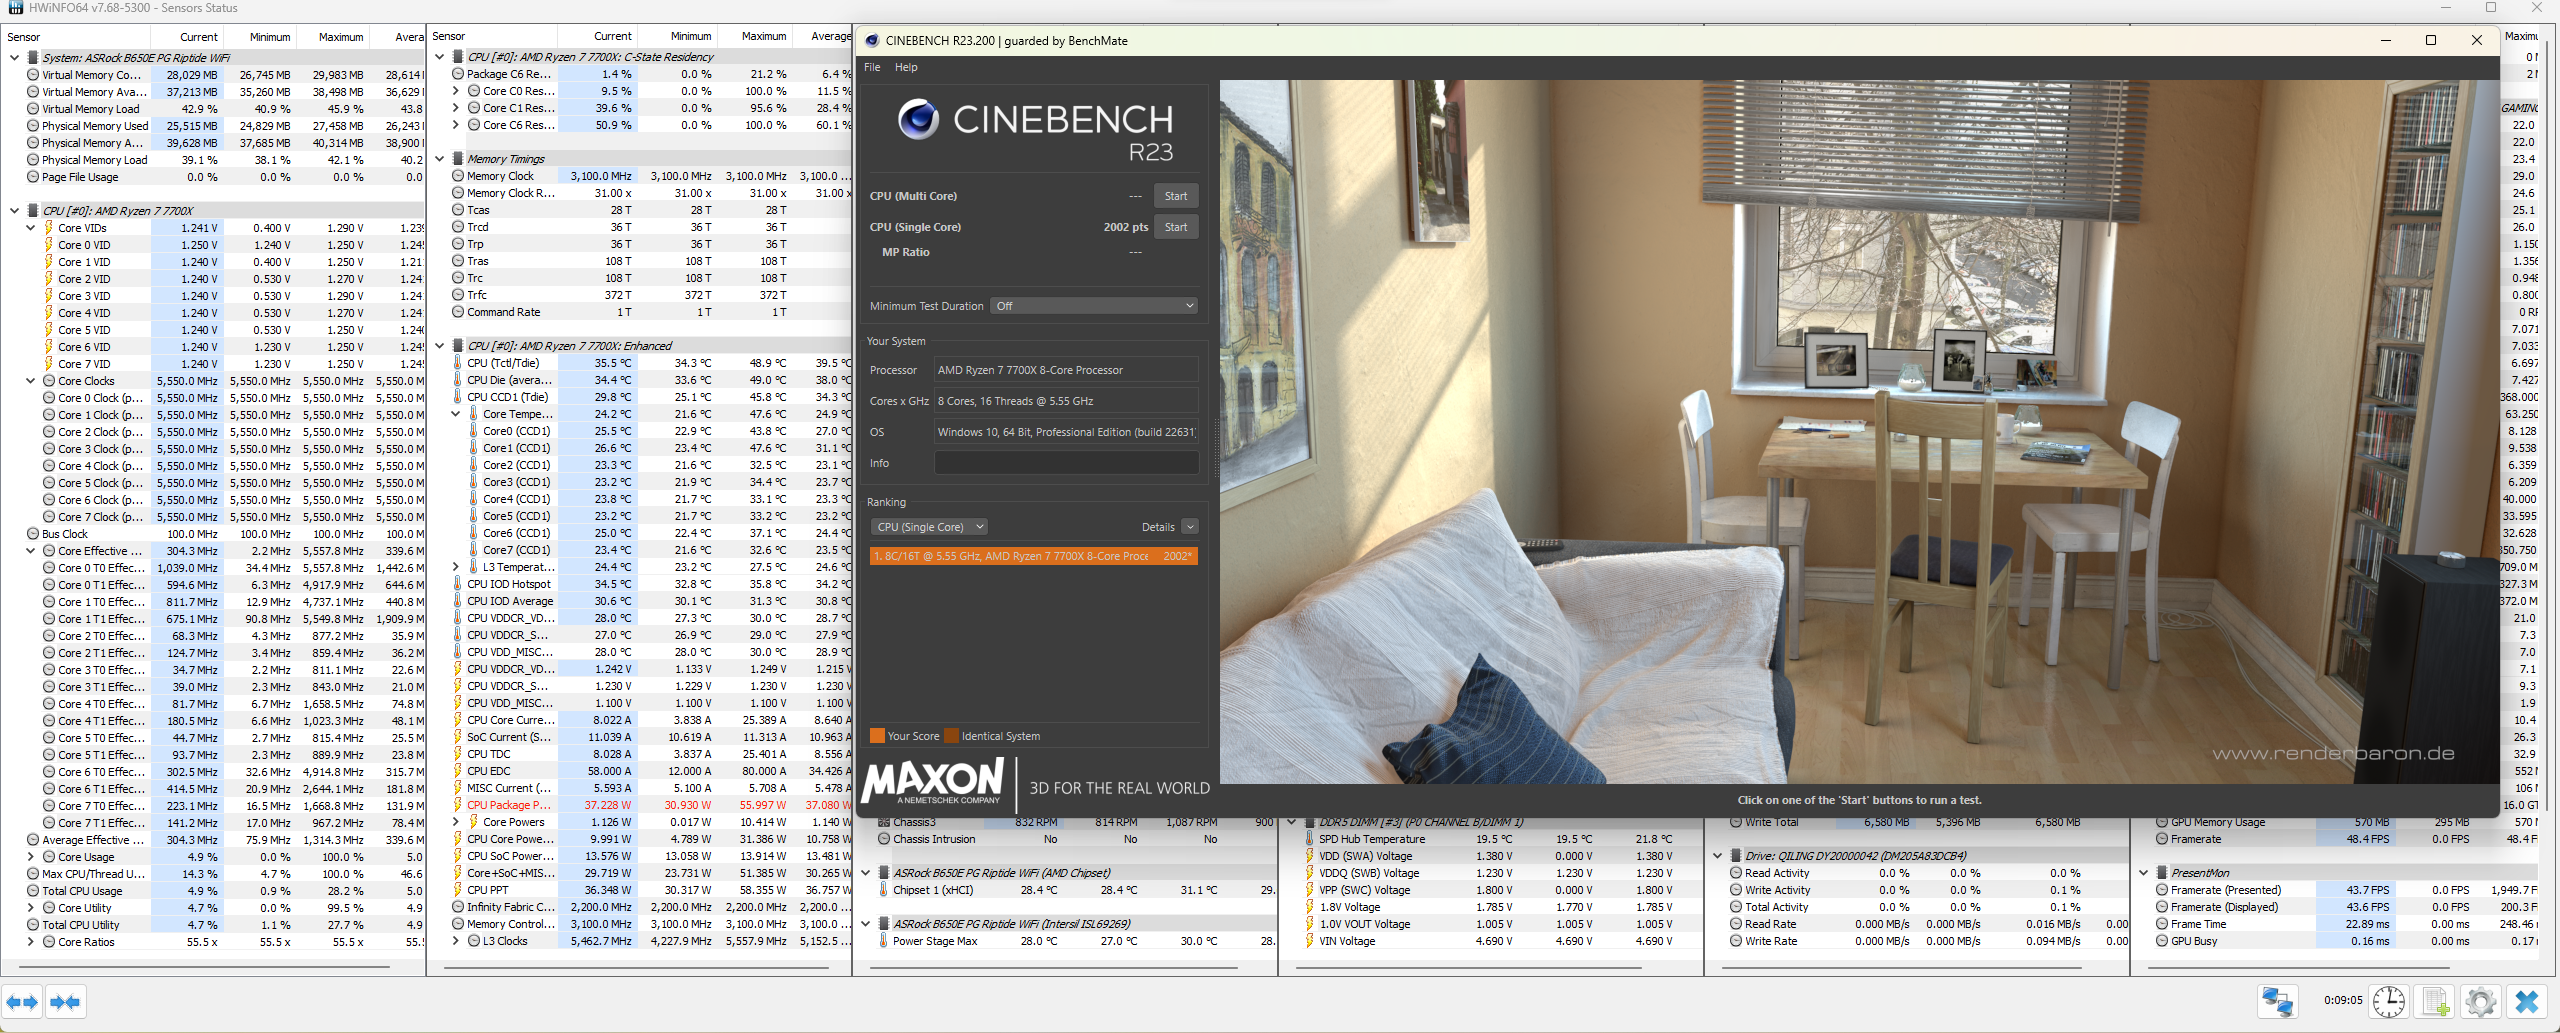Expand the L3 Temperatures subtree
The image size is (2560, 1033).
pos(456,567)
